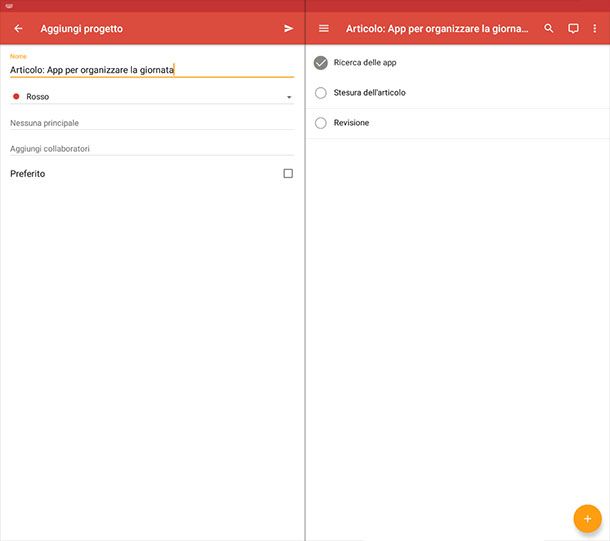Click the Aggiungi collaboratori field

(x=150, y=149)
